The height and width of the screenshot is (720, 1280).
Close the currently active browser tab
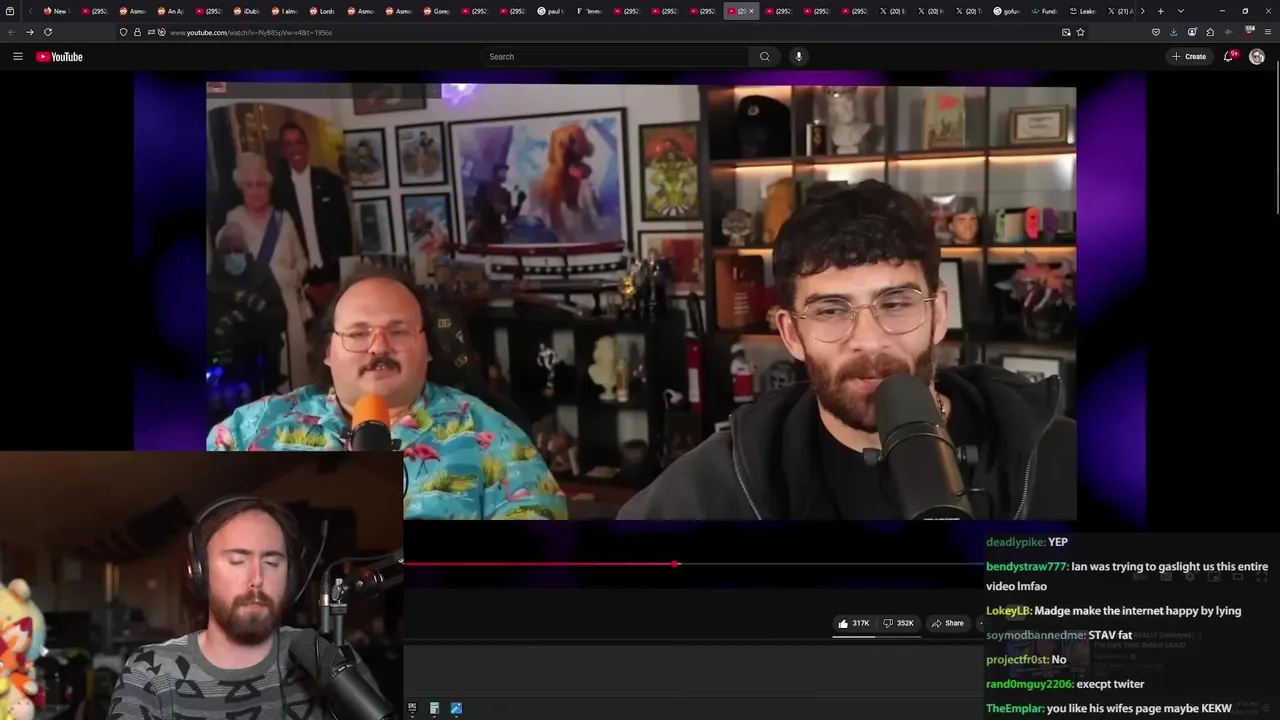(752, 11)
